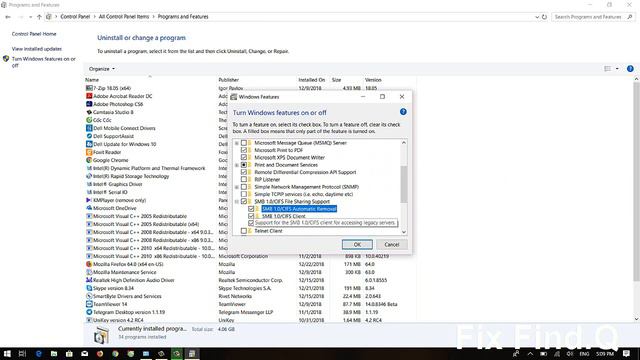The width and height of the screenshot is (640, 360).
Task: Click the KMPlayer program icon
Action: pos(89,200)
